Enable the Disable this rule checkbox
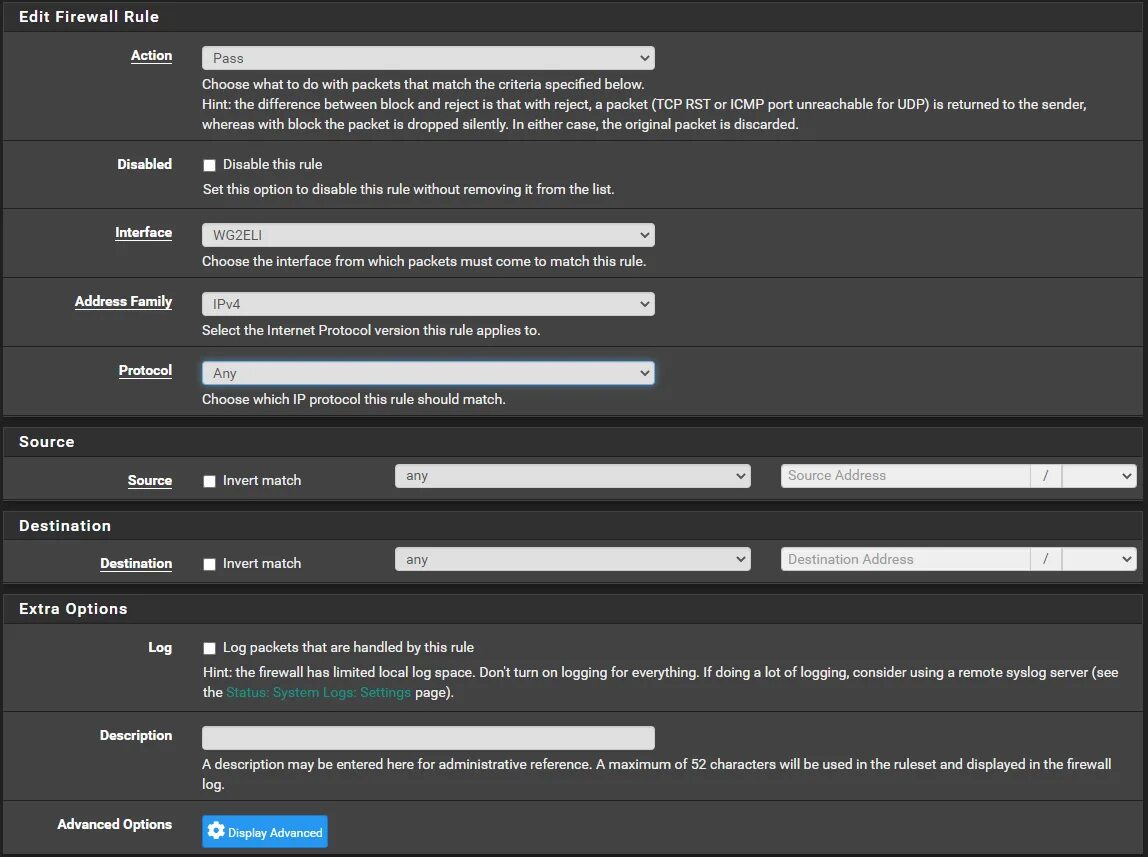The width and height of the screenshot is (1148, 857). 209,165
